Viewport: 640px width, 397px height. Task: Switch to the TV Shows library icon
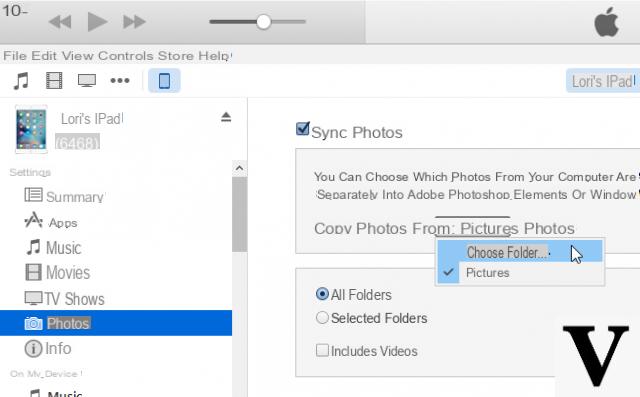87,80
